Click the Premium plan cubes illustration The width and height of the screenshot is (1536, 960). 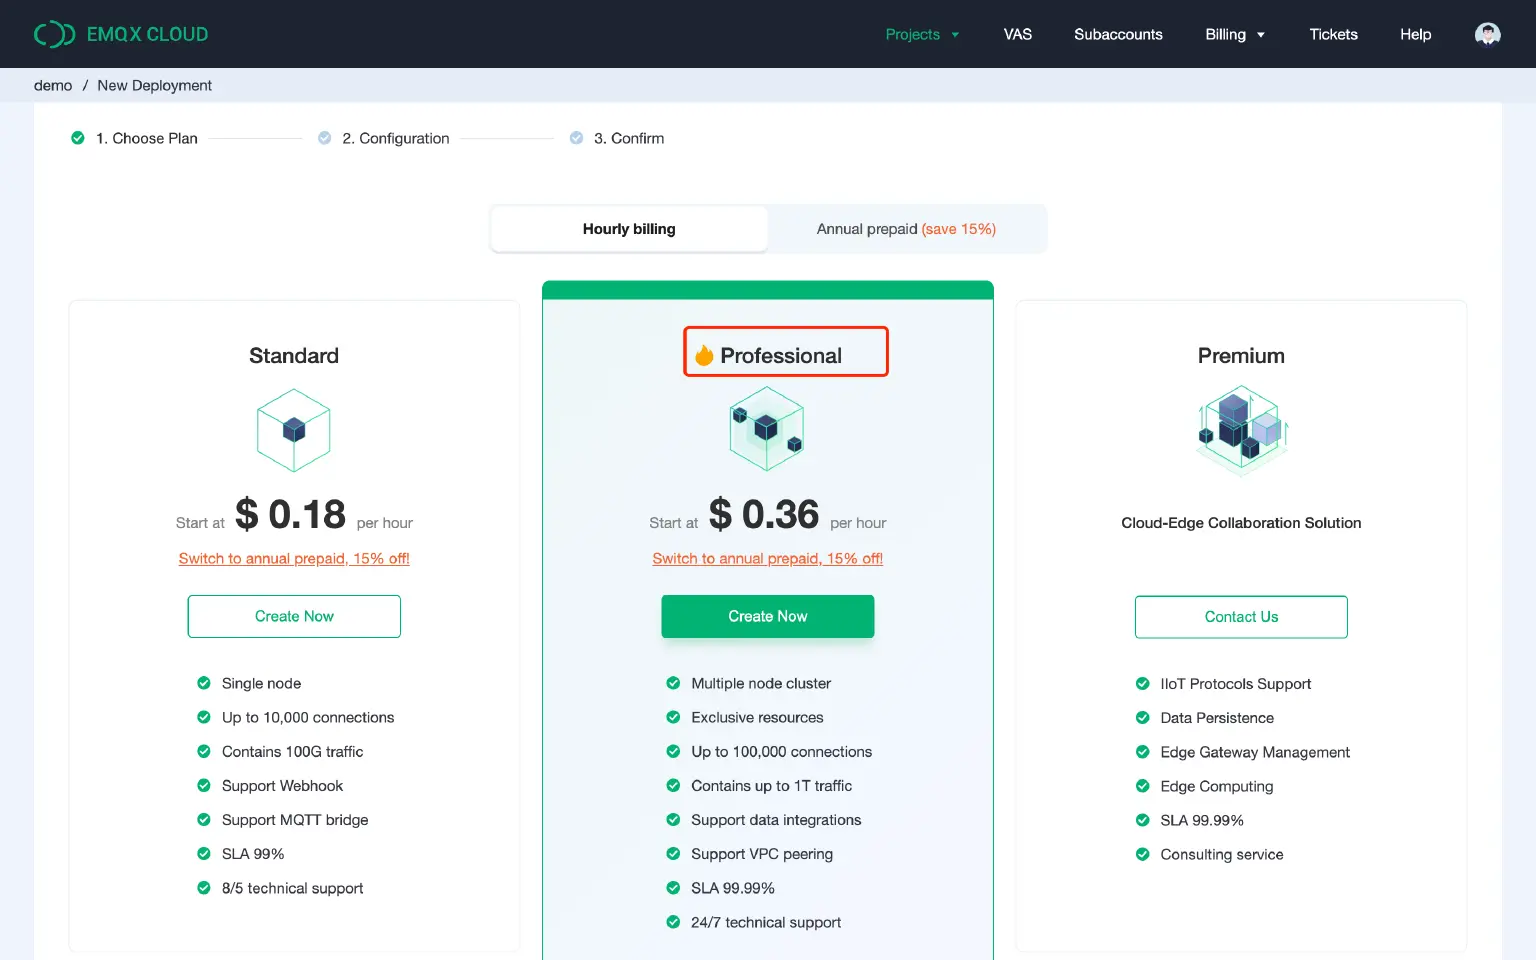[x=1241, y=431]
